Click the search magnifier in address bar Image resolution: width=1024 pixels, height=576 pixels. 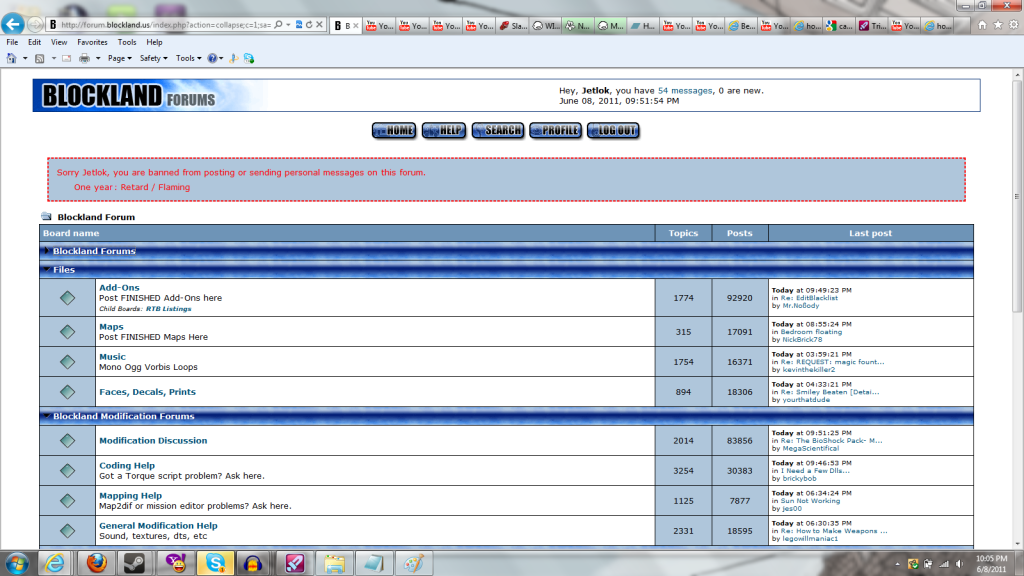(278, 25)
